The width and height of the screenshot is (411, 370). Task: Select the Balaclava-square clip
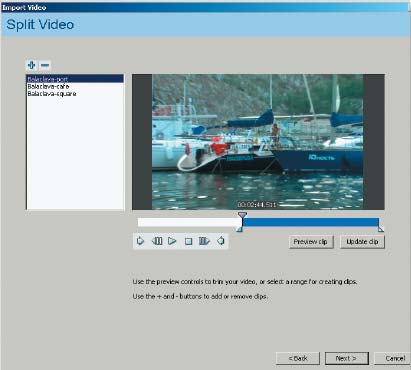coord(75,94)
